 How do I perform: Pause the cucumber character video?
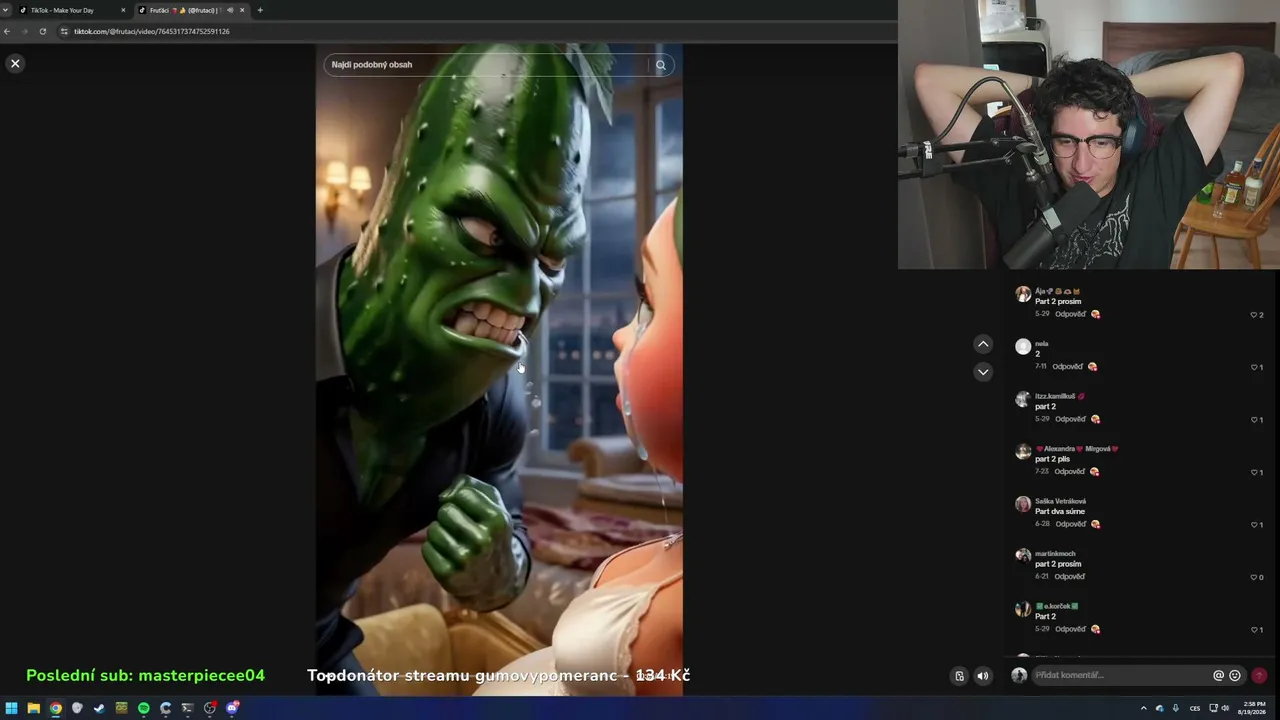(499, 369)
